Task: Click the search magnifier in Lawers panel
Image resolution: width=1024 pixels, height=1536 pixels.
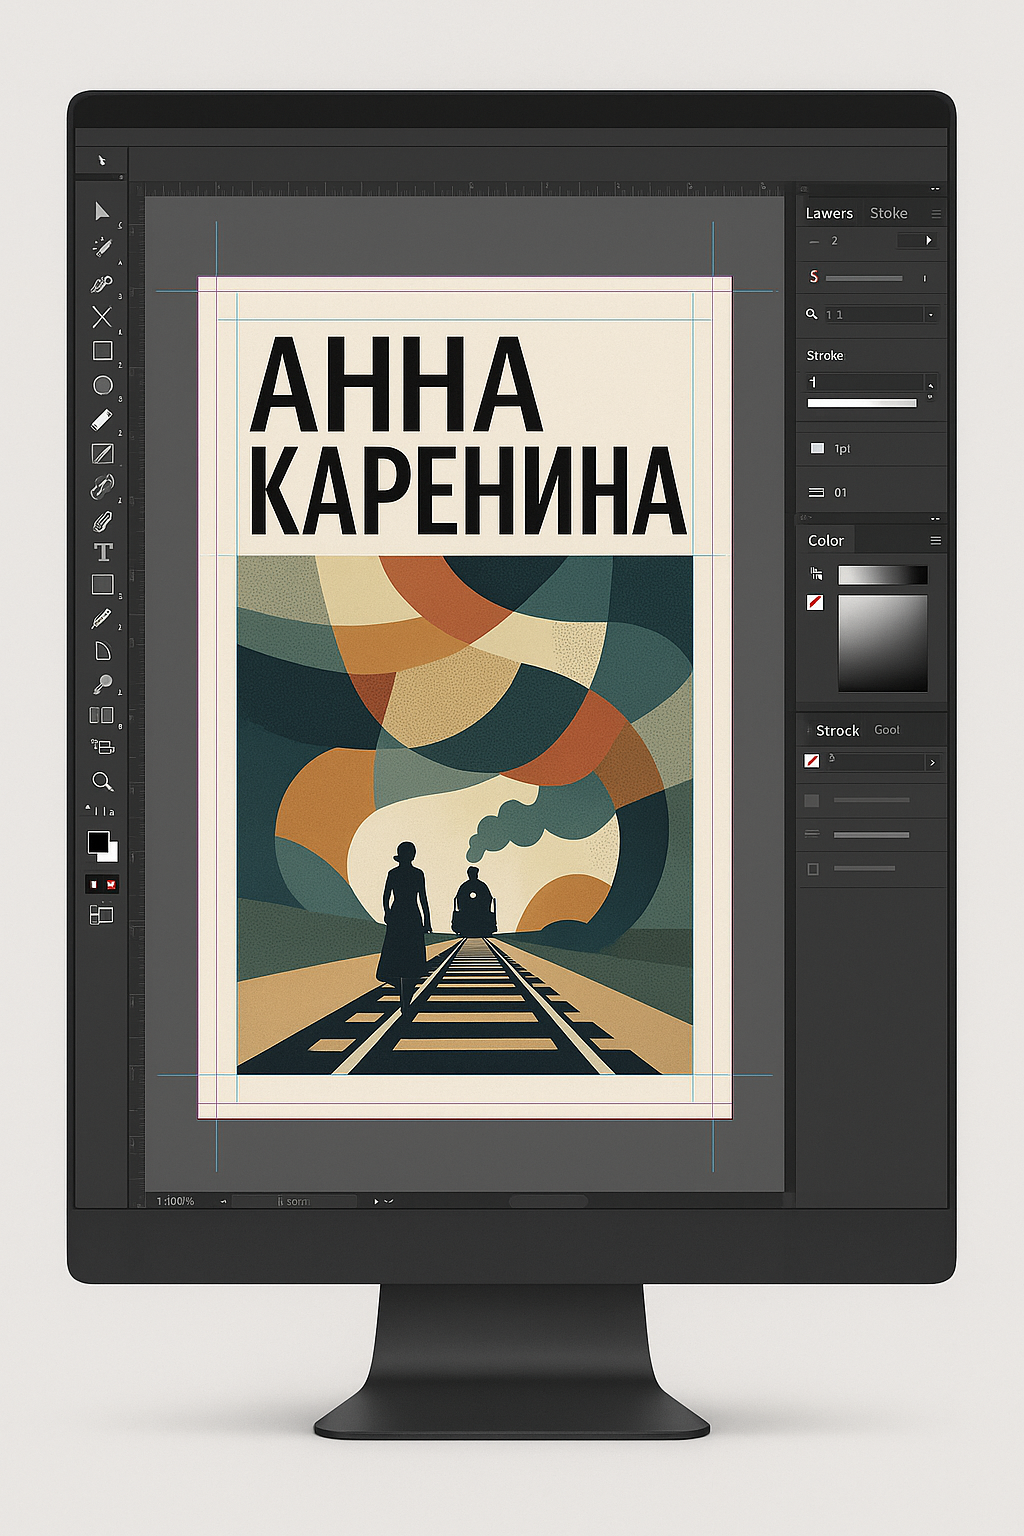Action: coord(812,314)
